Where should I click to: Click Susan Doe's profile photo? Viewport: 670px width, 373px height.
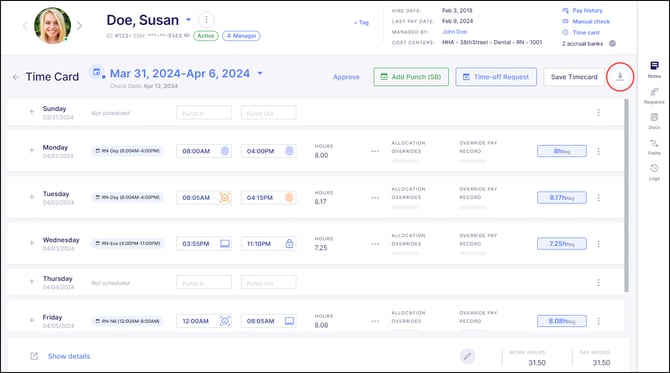pyautogui.click(x=53, y=26)
